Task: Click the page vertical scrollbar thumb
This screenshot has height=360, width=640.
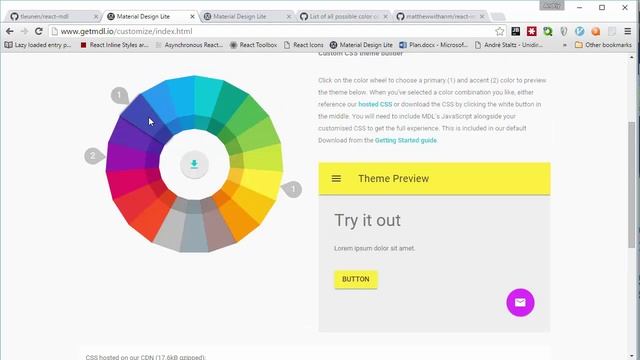Action: click(x=632, y=184)
